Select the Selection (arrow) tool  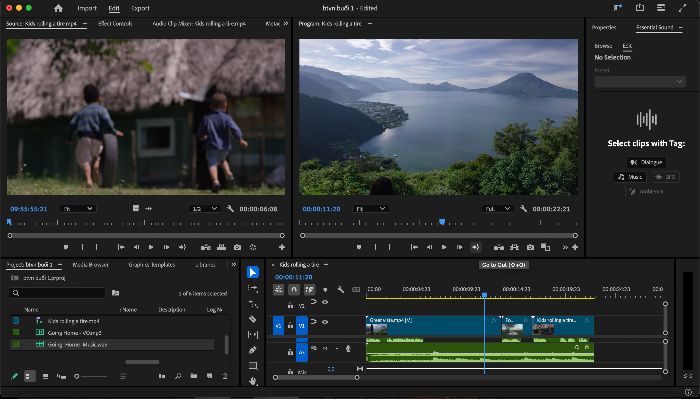[x=253, y=272]
